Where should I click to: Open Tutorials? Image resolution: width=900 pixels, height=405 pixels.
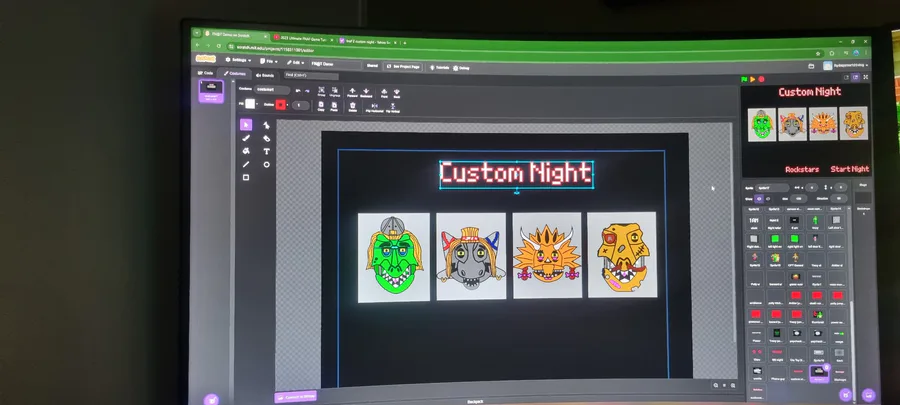pyautogui.click(x=440, y=67)
